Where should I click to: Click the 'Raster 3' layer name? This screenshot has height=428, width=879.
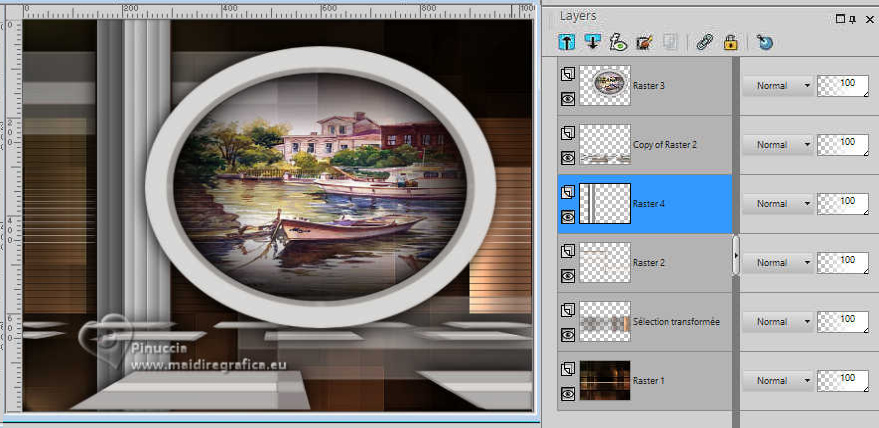pyautogui.click(x=649, y=86)
